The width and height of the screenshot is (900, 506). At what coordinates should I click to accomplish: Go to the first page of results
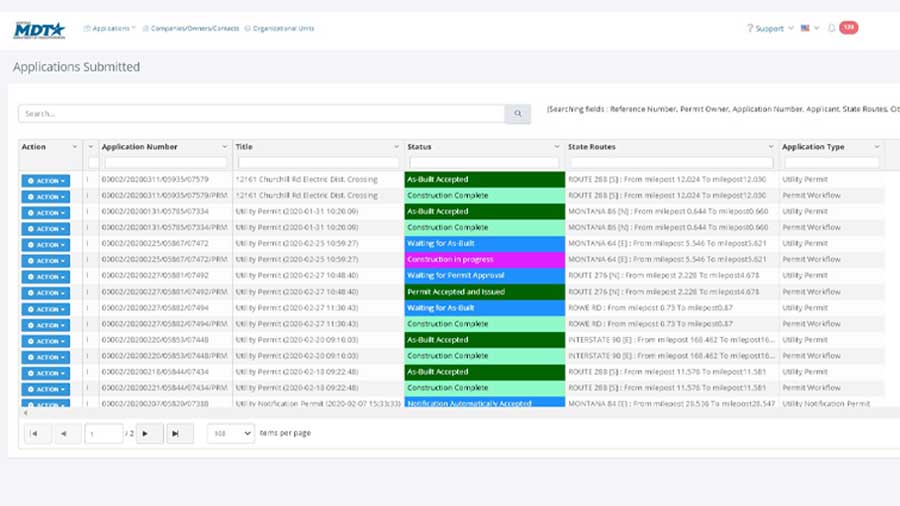tap(32, 433)
